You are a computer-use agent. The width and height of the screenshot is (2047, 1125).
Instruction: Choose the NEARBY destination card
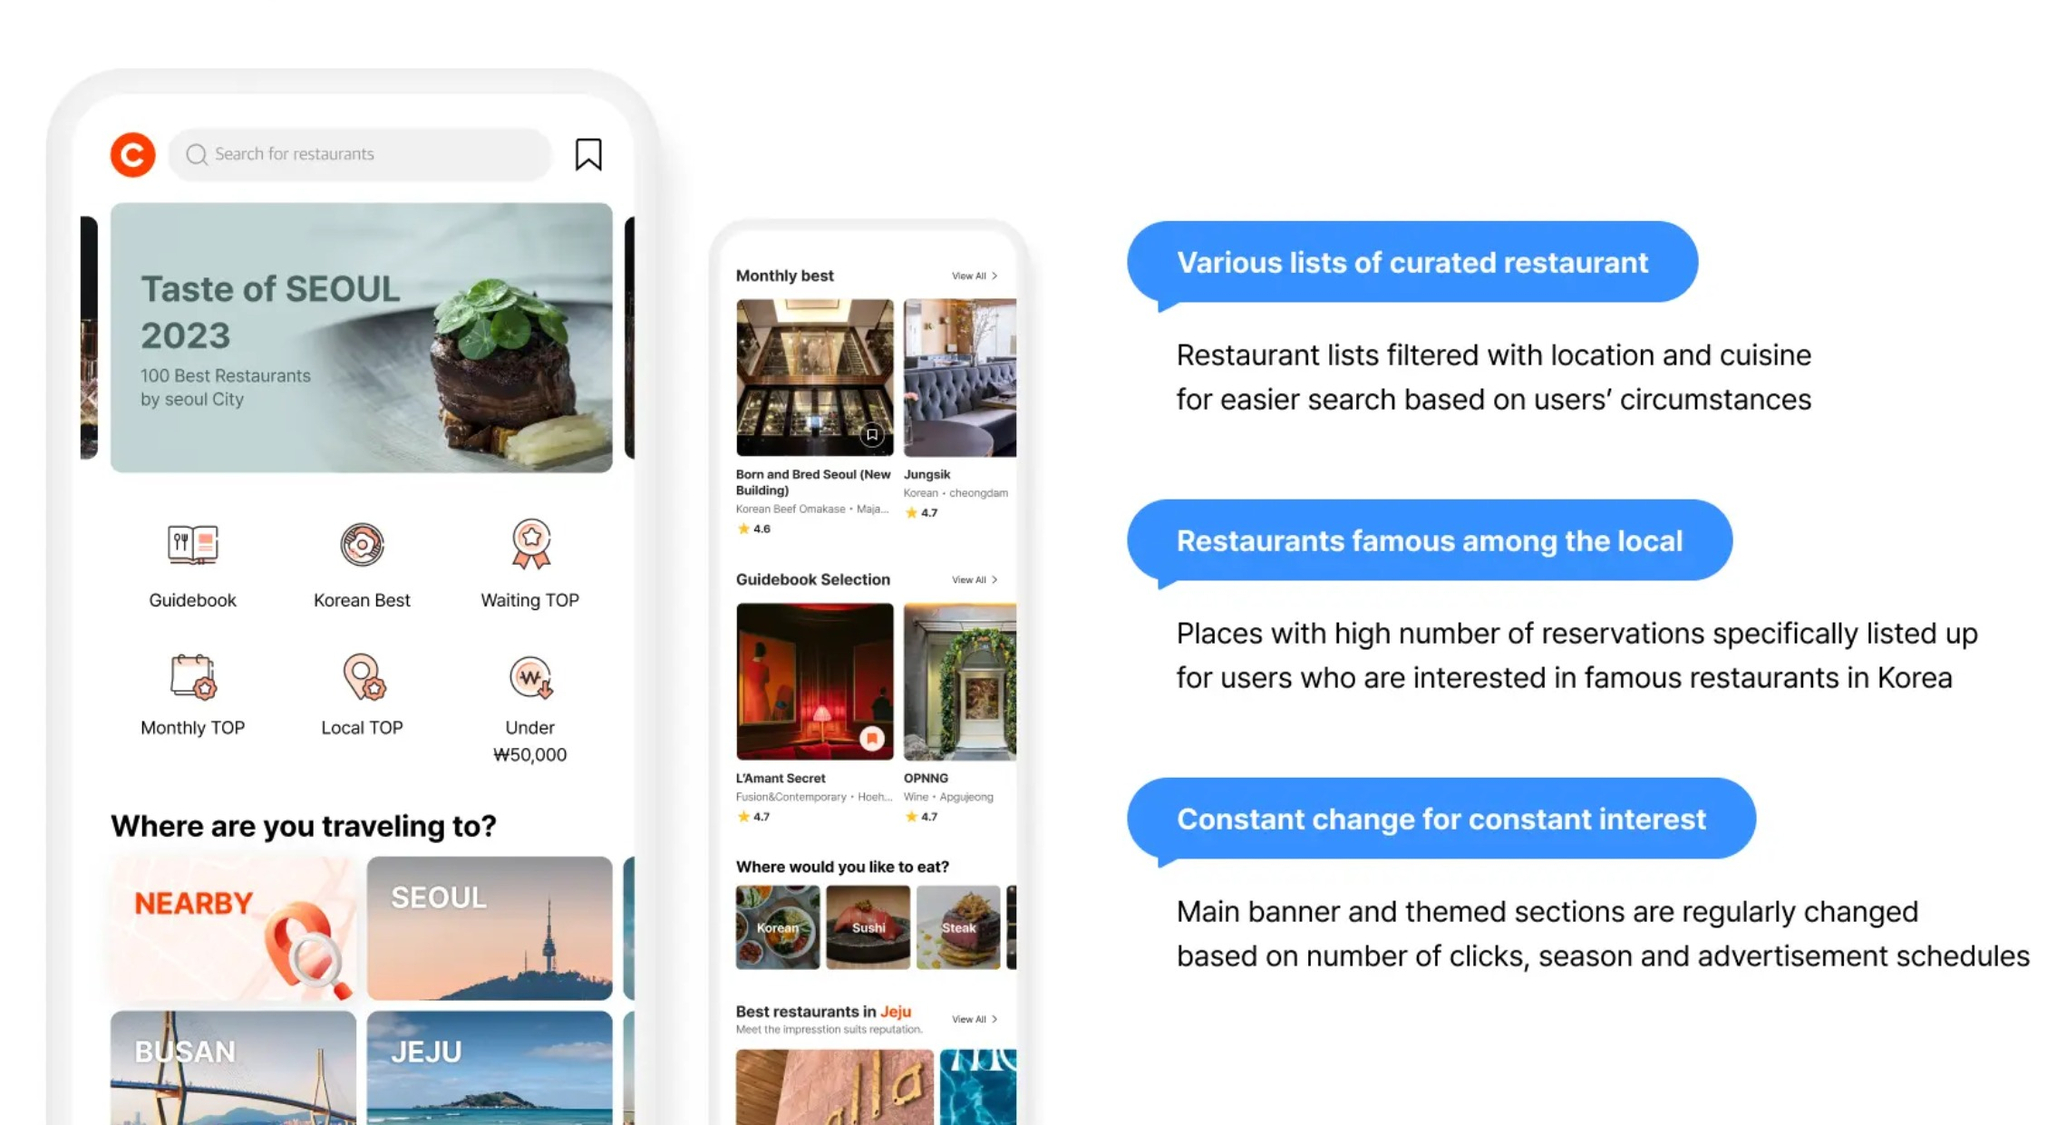pos(233,928)
